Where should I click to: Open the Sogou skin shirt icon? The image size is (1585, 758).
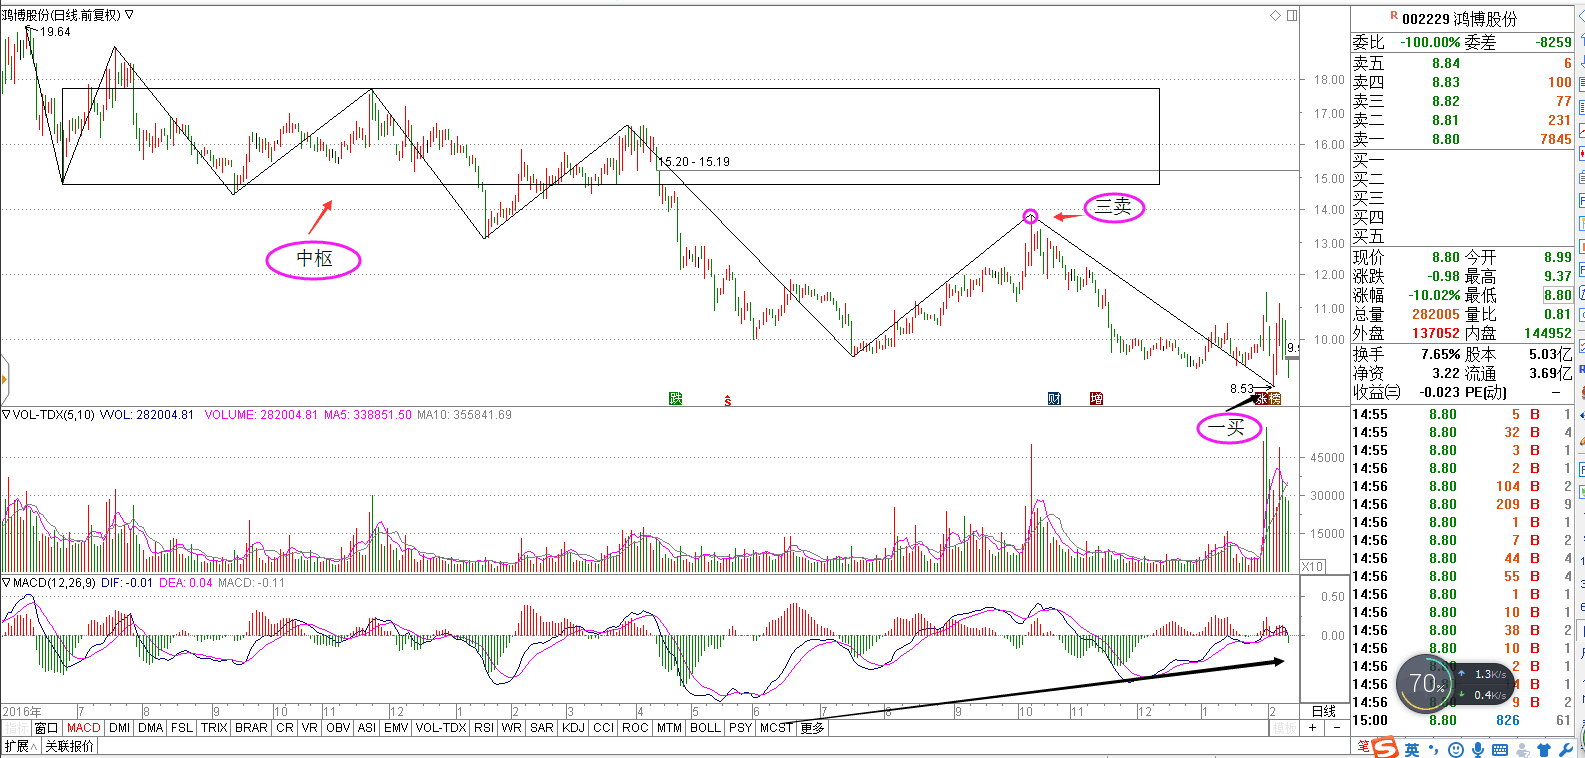coord(1545,749)
